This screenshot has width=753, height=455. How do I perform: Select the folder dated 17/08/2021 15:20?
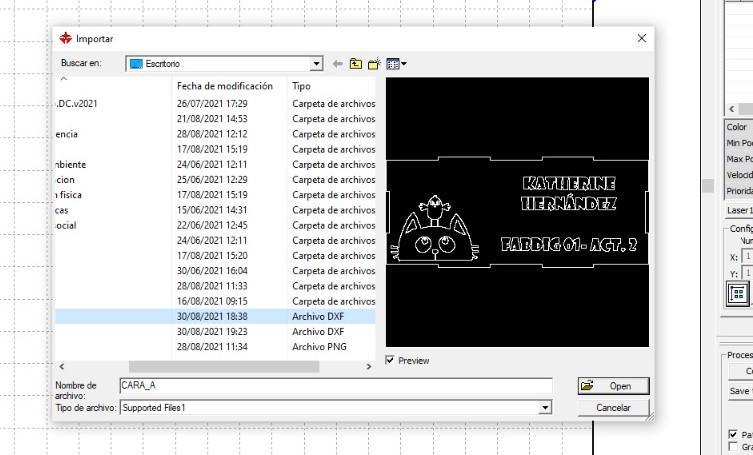[215, 256]
